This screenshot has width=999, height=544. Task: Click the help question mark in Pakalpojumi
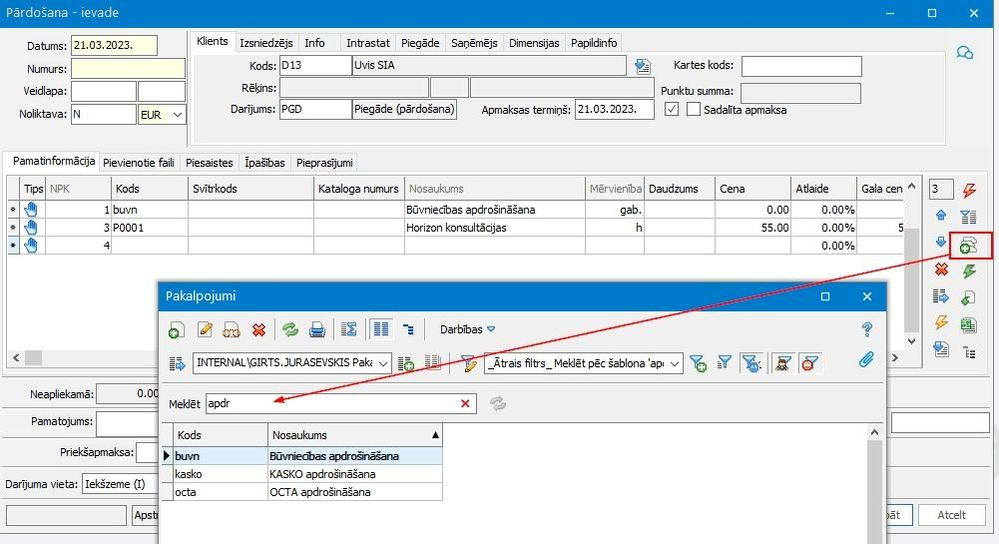866,329
